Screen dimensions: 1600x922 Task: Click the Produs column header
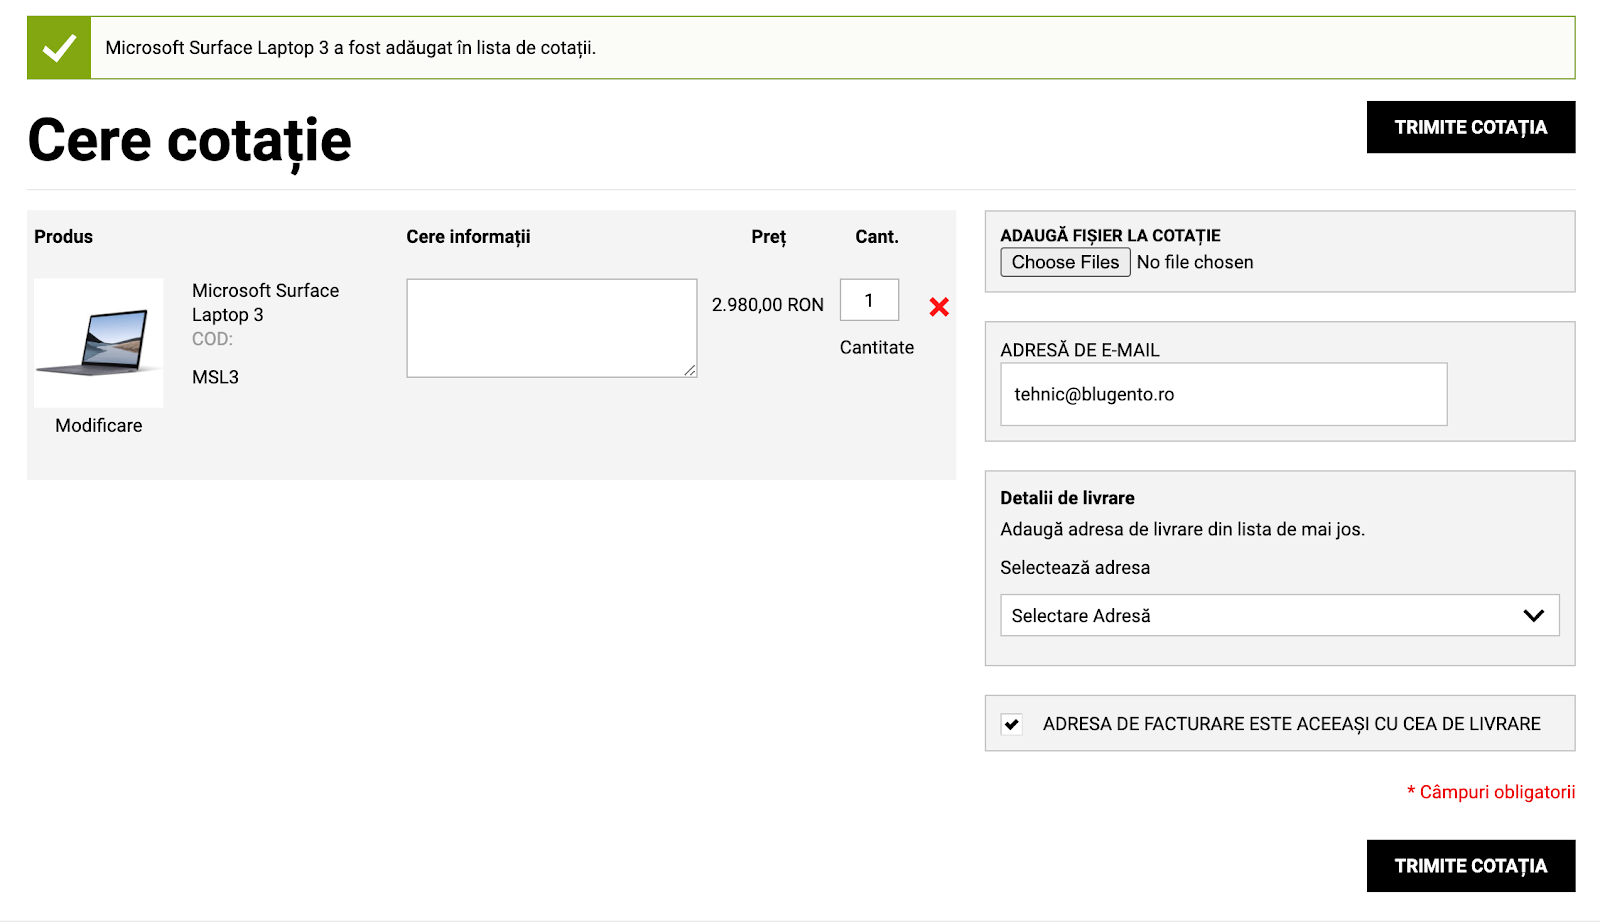[63, 237]
